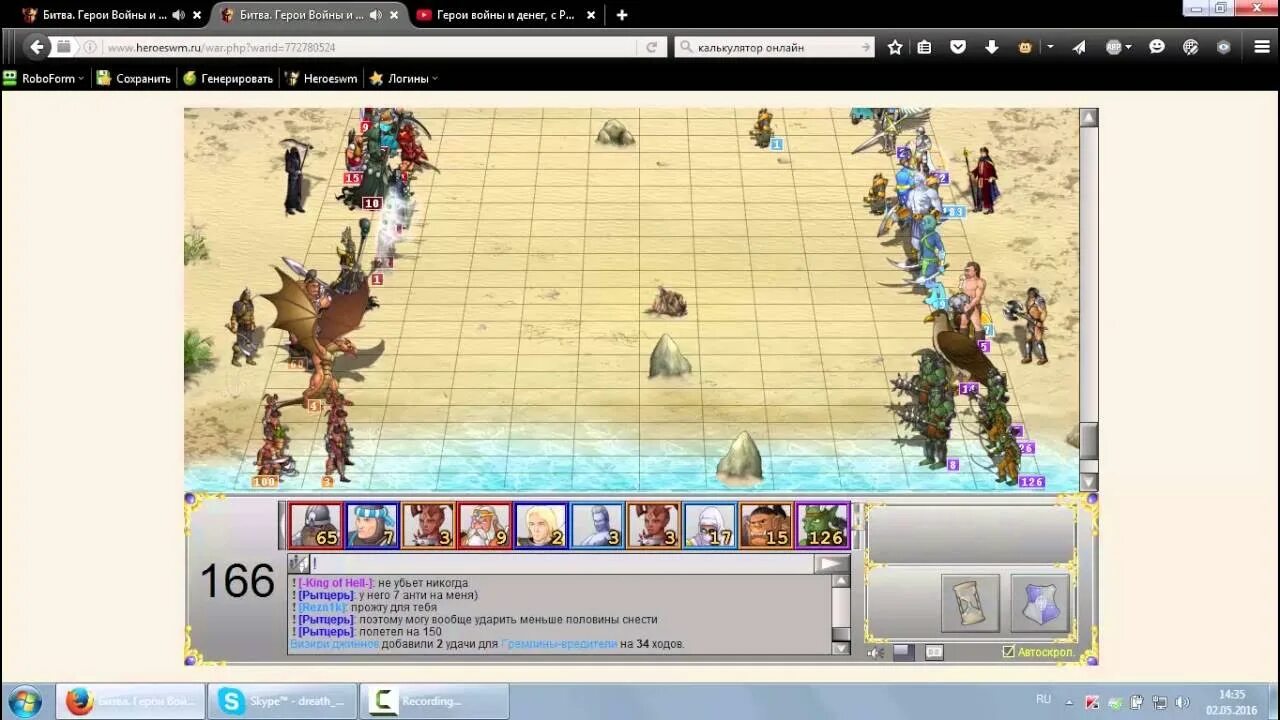Open the Heroeswm RoboForm bookmark
1280x720 pixels.
(x=321, y=78)
